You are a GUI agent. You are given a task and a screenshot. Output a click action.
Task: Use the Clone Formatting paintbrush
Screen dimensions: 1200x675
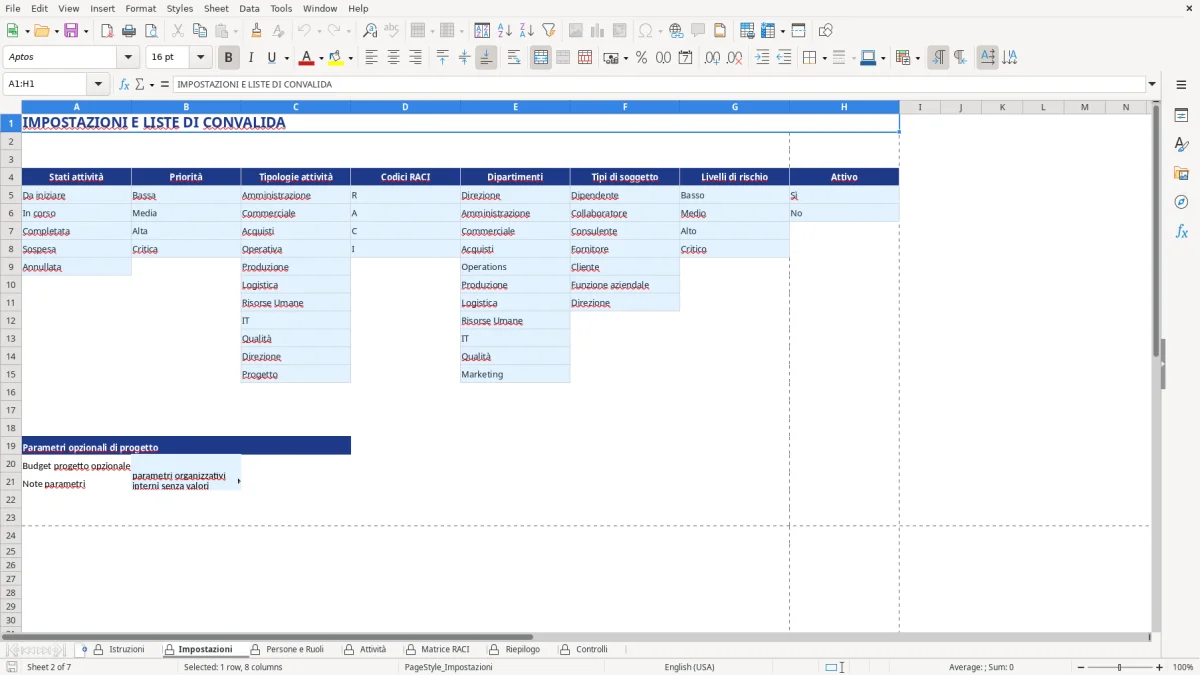[x=257, y=31]
